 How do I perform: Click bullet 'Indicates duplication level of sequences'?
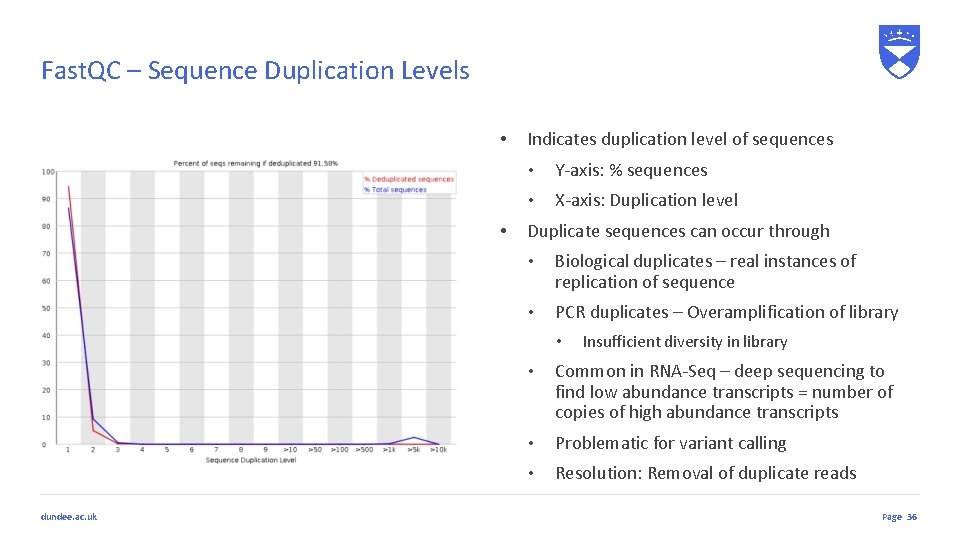[680, 140]
